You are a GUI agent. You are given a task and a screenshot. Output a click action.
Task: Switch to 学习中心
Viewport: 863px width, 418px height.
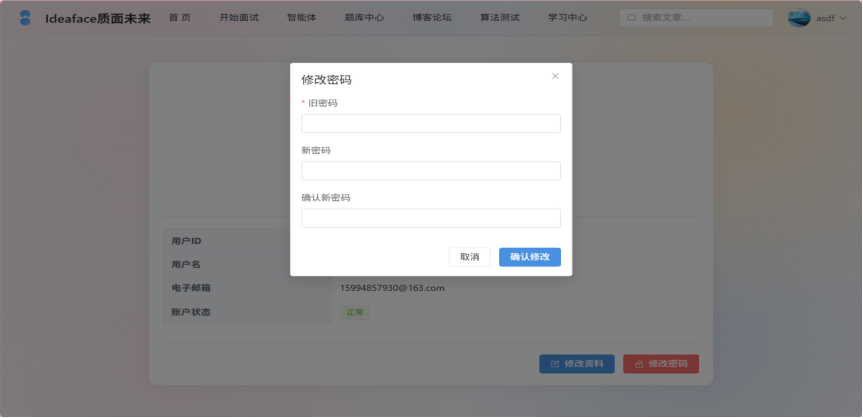(568, 18)
